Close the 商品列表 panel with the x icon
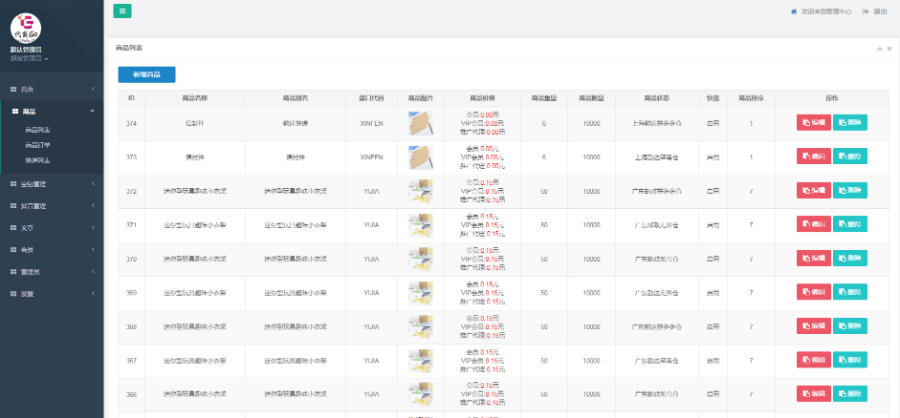Viewport: 900px width, 418px height. click(889, 49)
